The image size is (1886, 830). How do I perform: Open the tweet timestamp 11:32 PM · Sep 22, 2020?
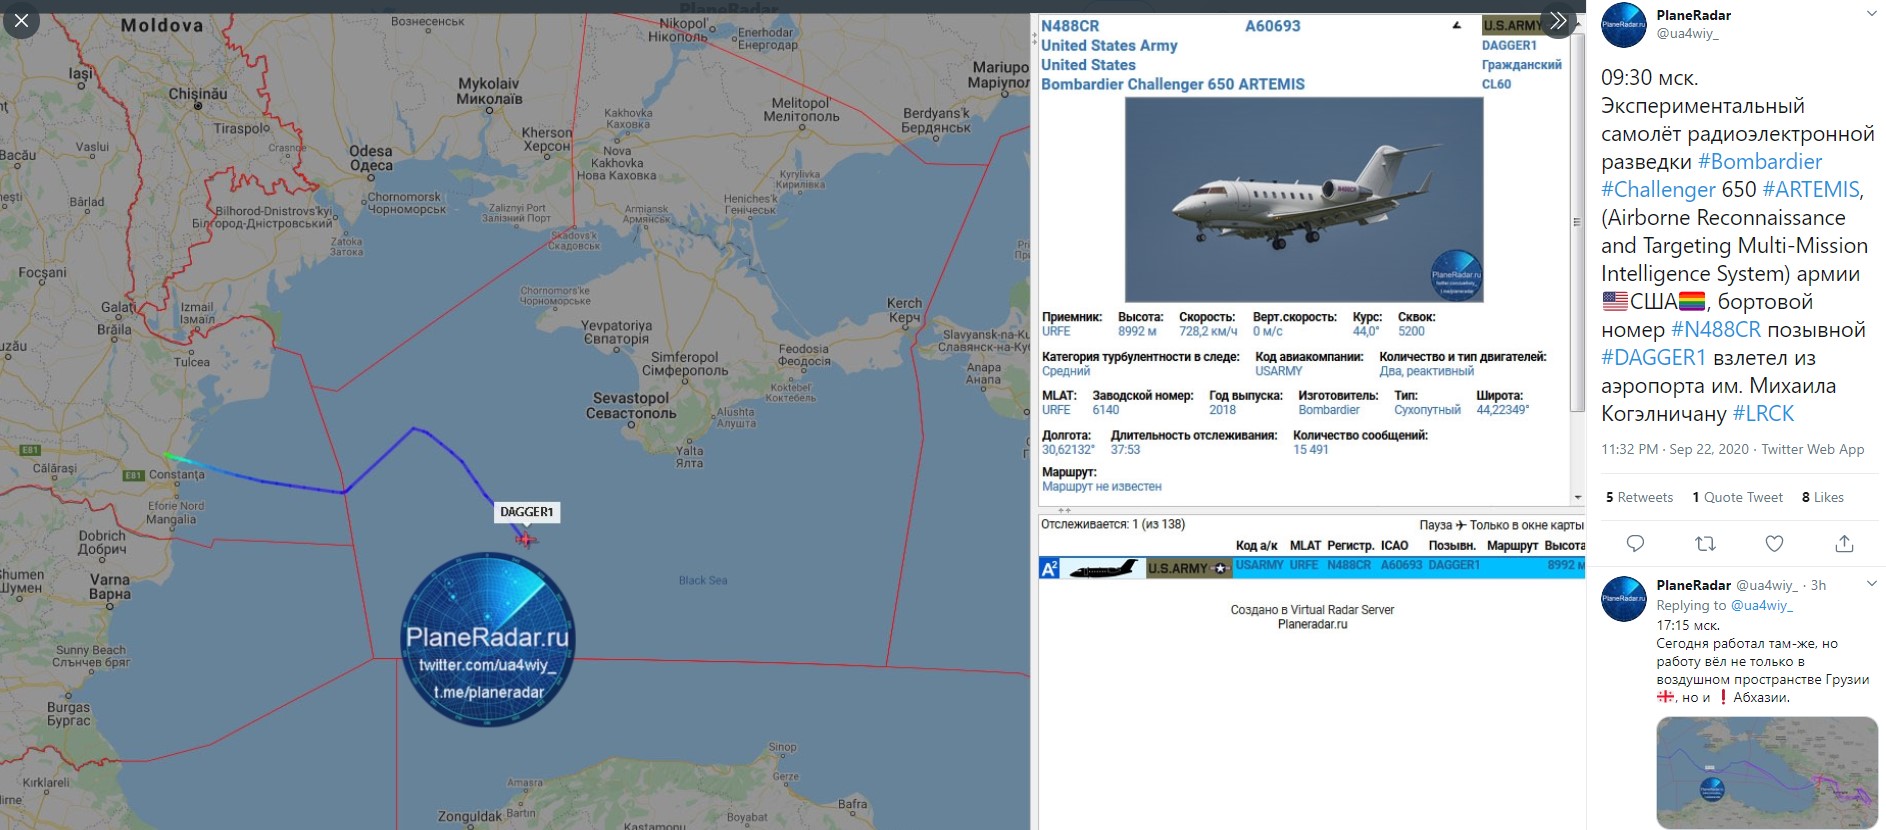click(1675, 450)
